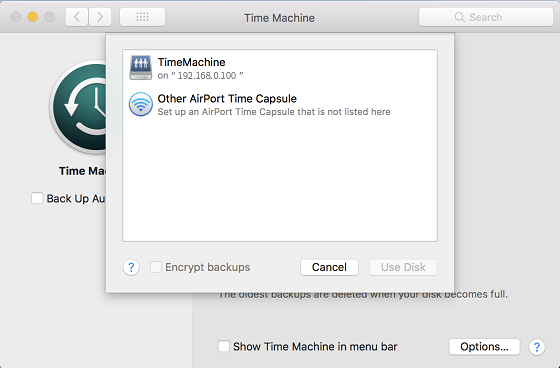The image size is (560, 368).
Task: Go forward using the right arrow button
Action: (x=100, y=17)
